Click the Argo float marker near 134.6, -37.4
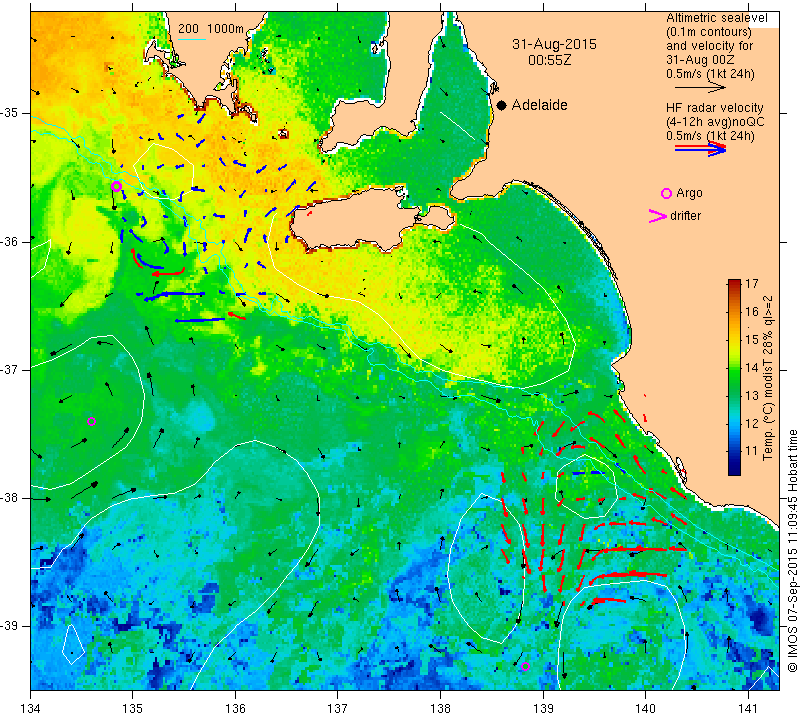 91,421
